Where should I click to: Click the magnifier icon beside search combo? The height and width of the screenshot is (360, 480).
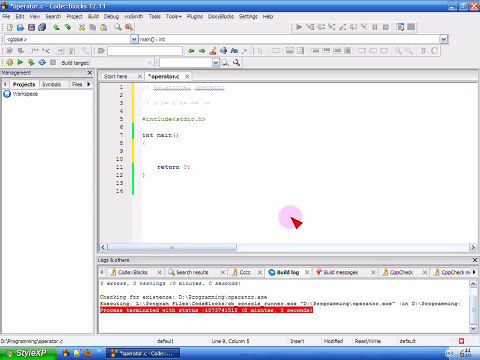pyautogui.click(x=236, y=62)
